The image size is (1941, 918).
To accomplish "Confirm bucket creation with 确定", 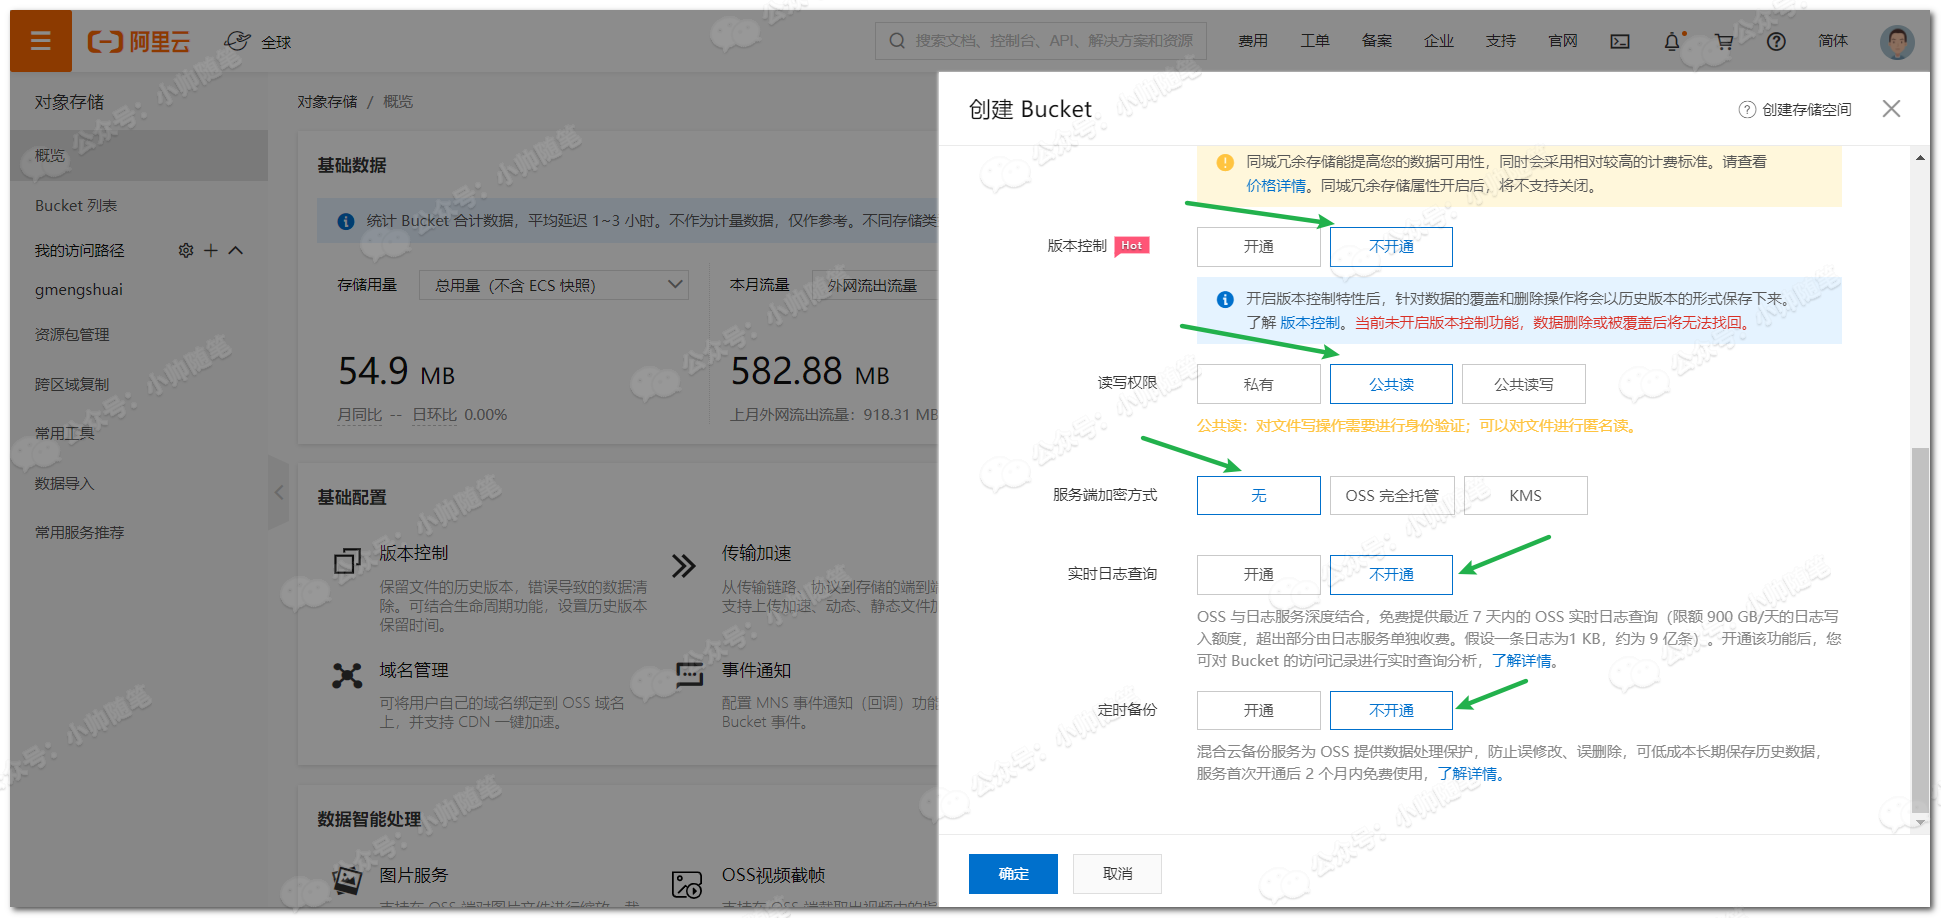I will [x=1013, y=874].
